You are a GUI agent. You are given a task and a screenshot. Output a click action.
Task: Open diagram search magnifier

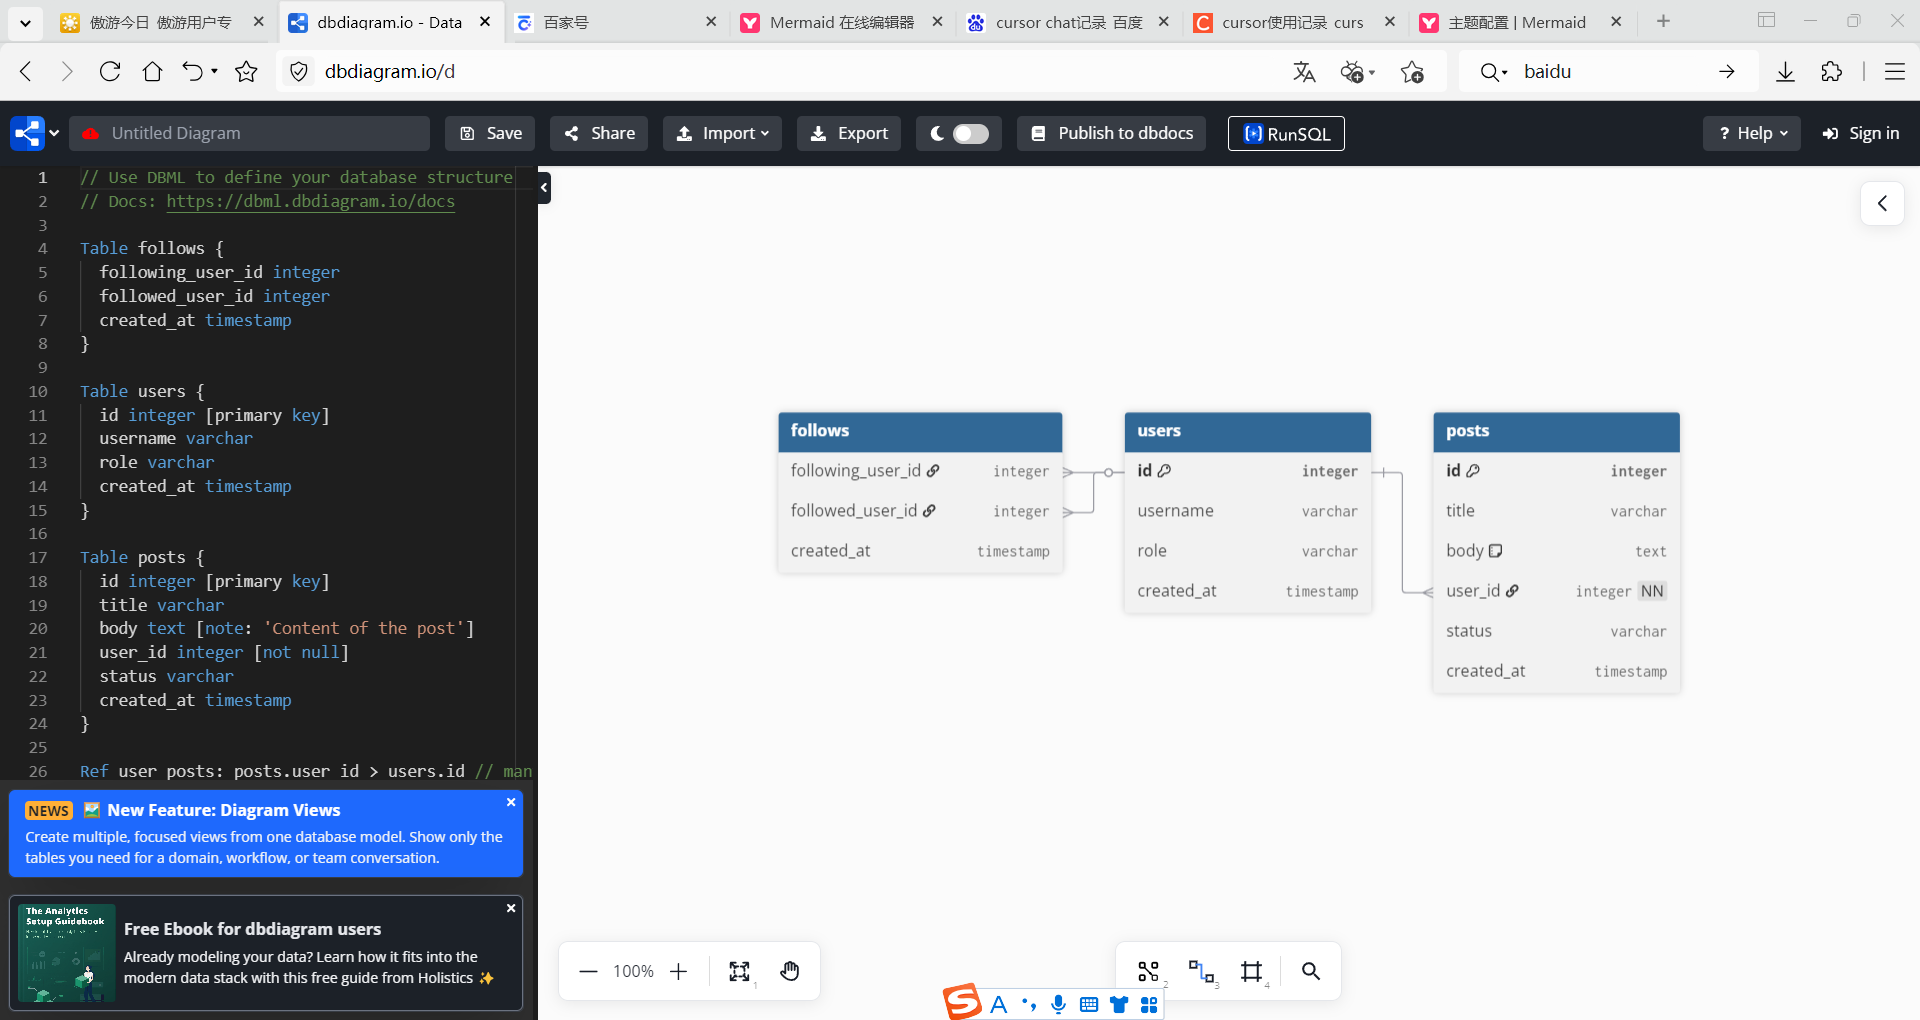pos(1311,971)
